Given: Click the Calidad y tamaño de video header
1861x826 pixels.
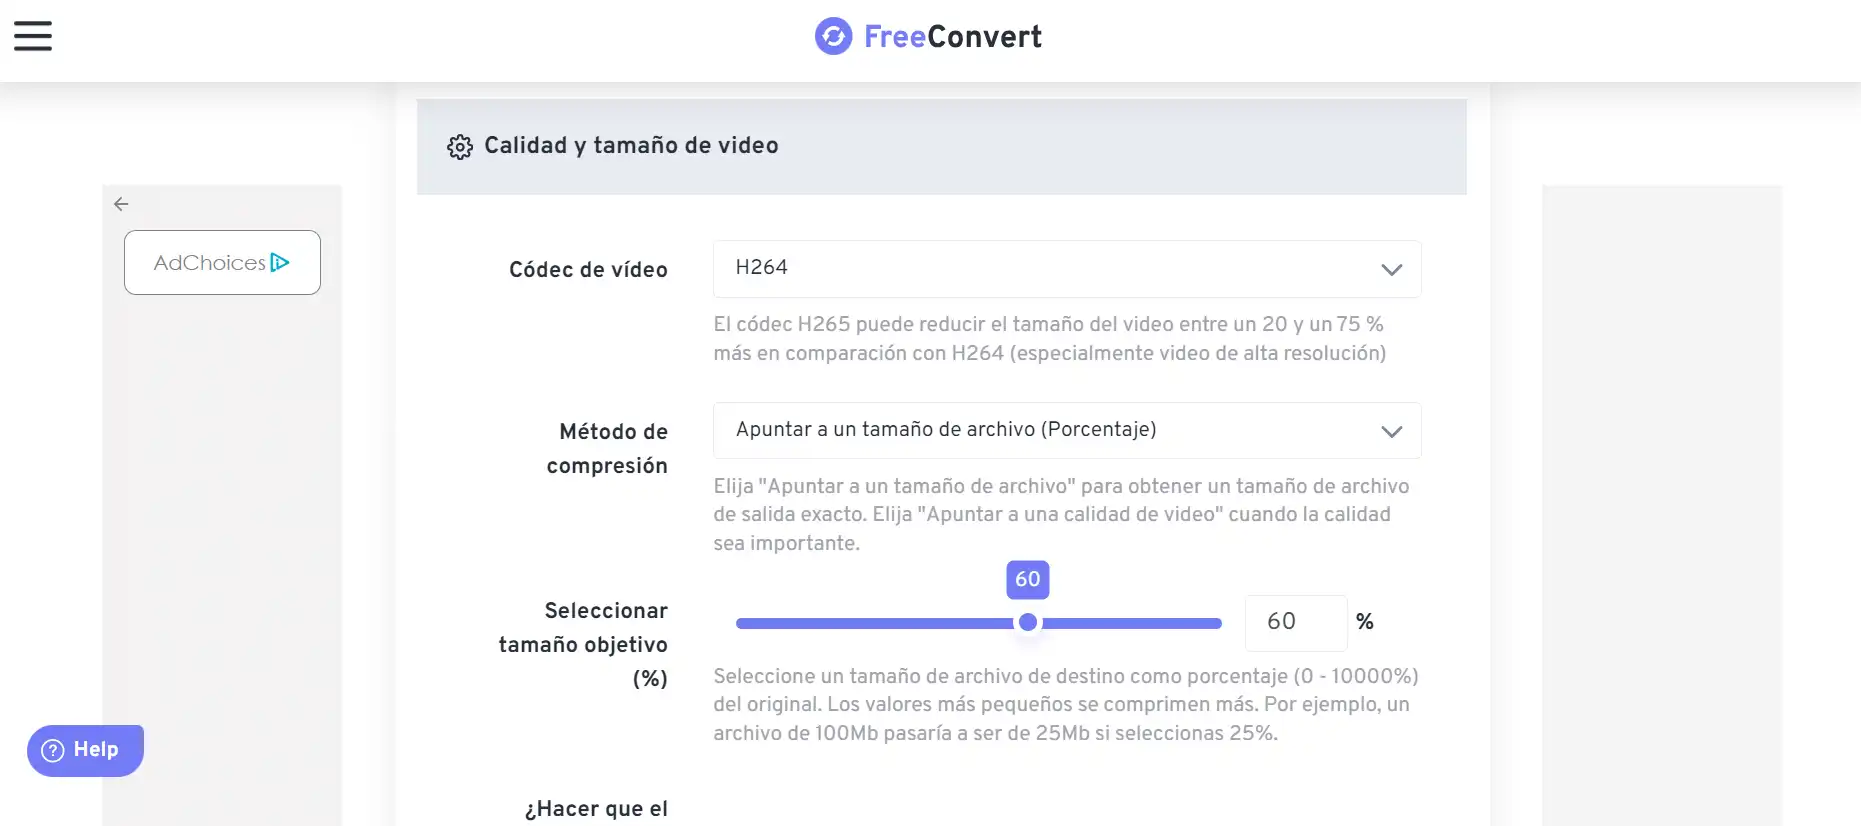Looking at the screenshot, I should [631, 146].
